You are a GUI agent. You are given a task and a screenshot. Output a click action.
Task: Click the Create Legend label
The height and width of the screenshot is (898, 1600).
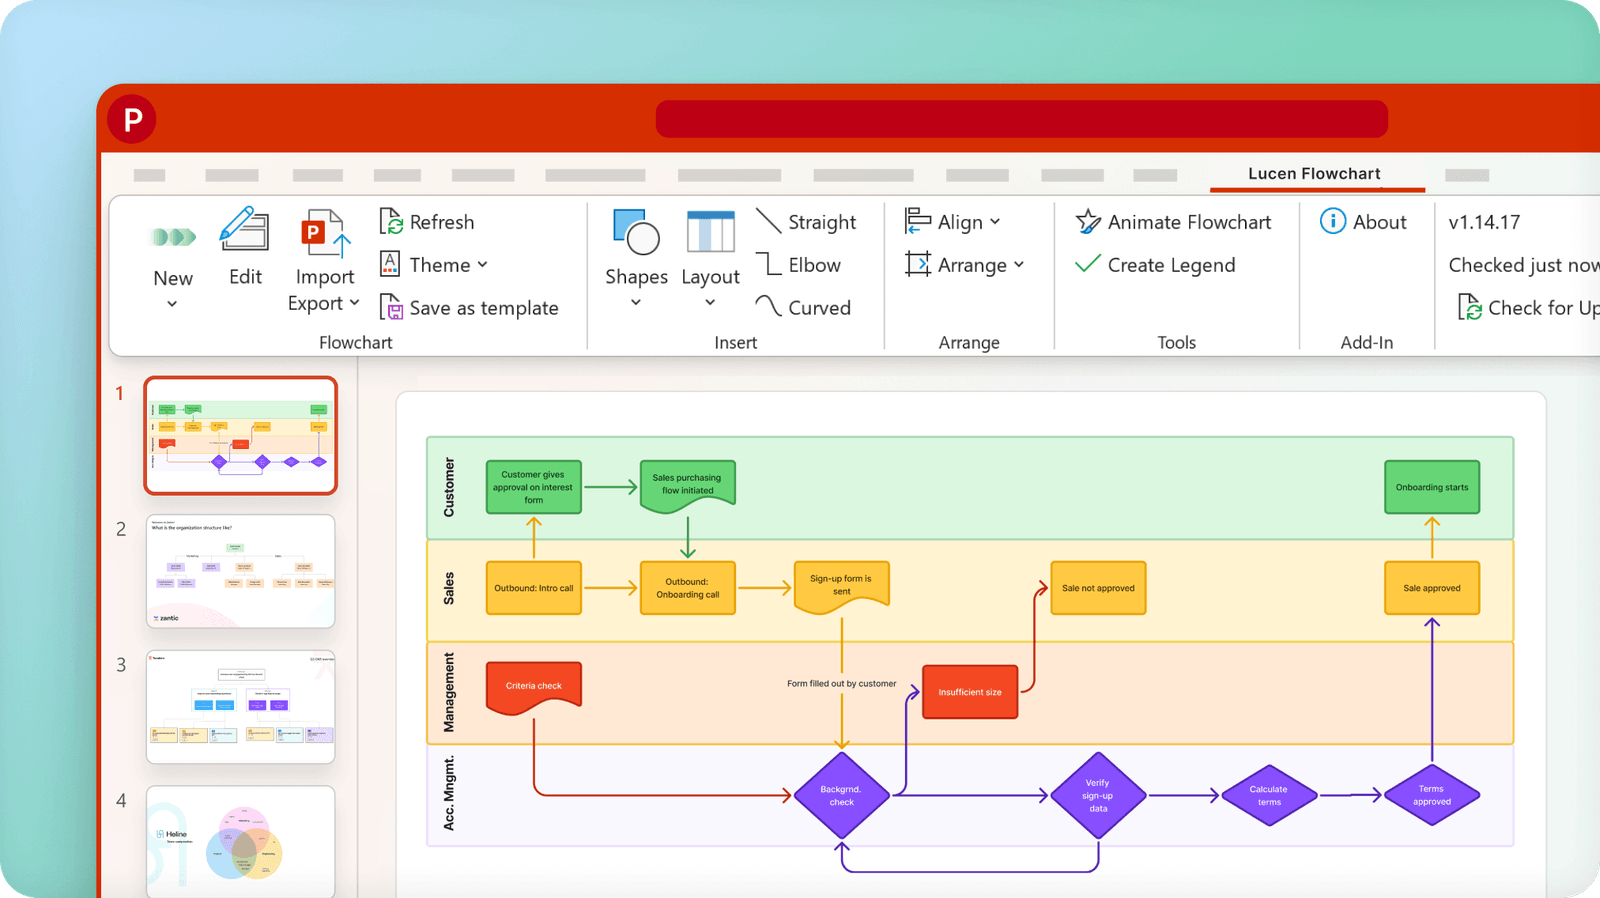pyautogui.click(x=1172, y=265)
